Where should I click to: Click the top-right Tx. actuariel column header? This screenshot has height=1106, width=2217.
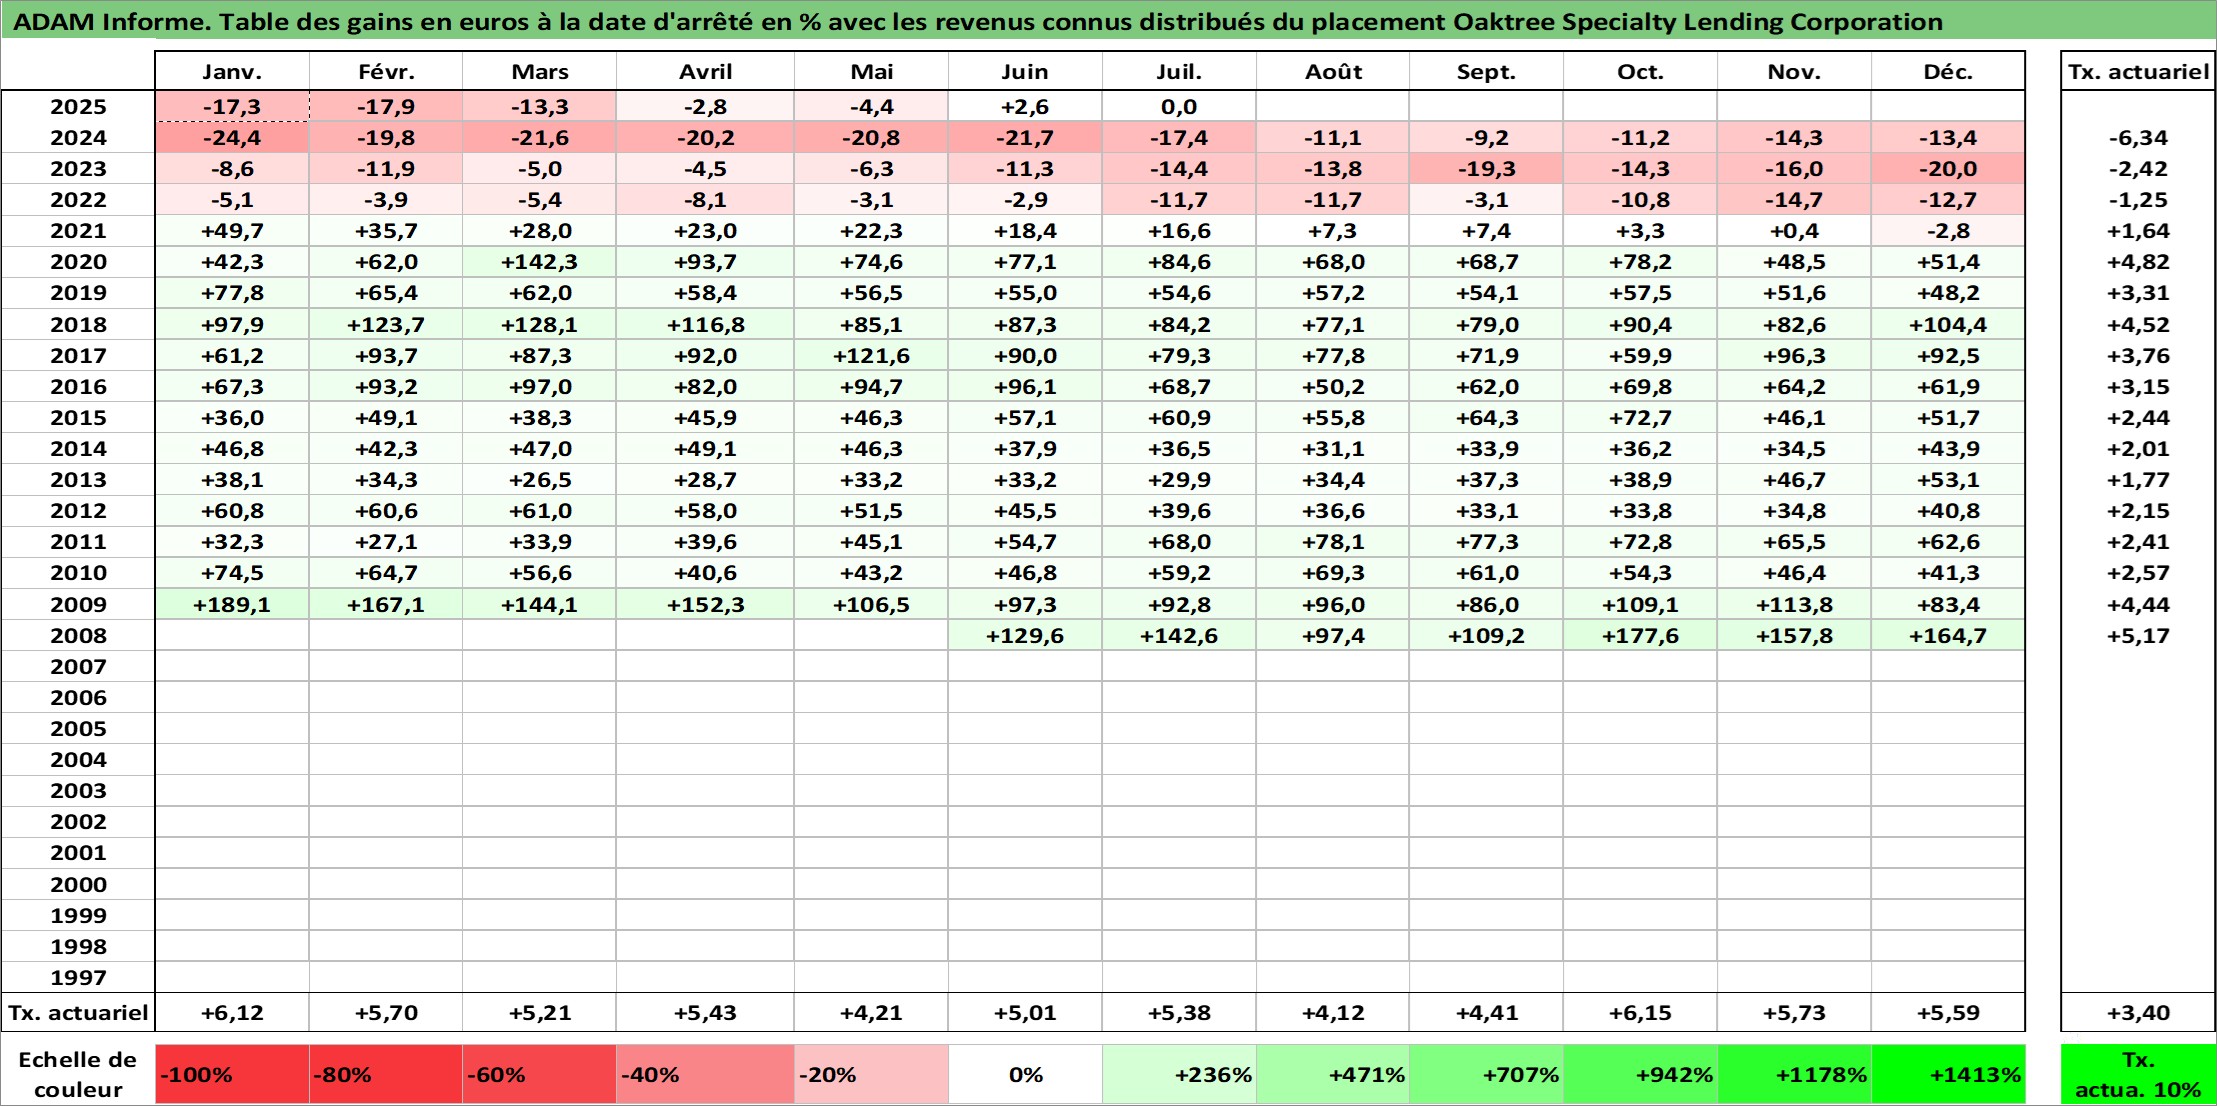[x=2138, y=71]
